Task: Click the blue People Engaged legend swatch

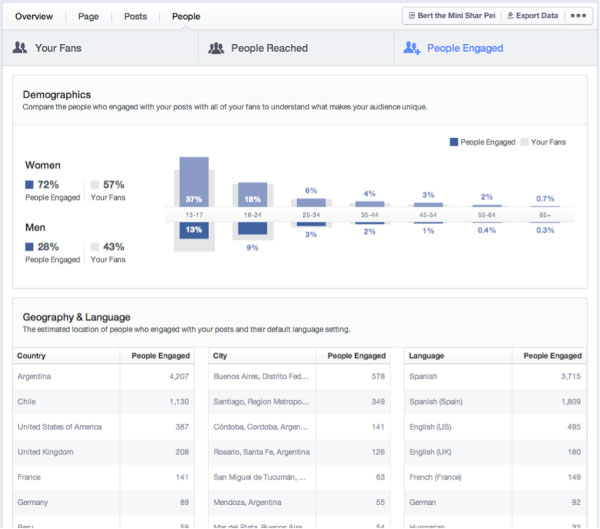Action: (x=454, y=142)
